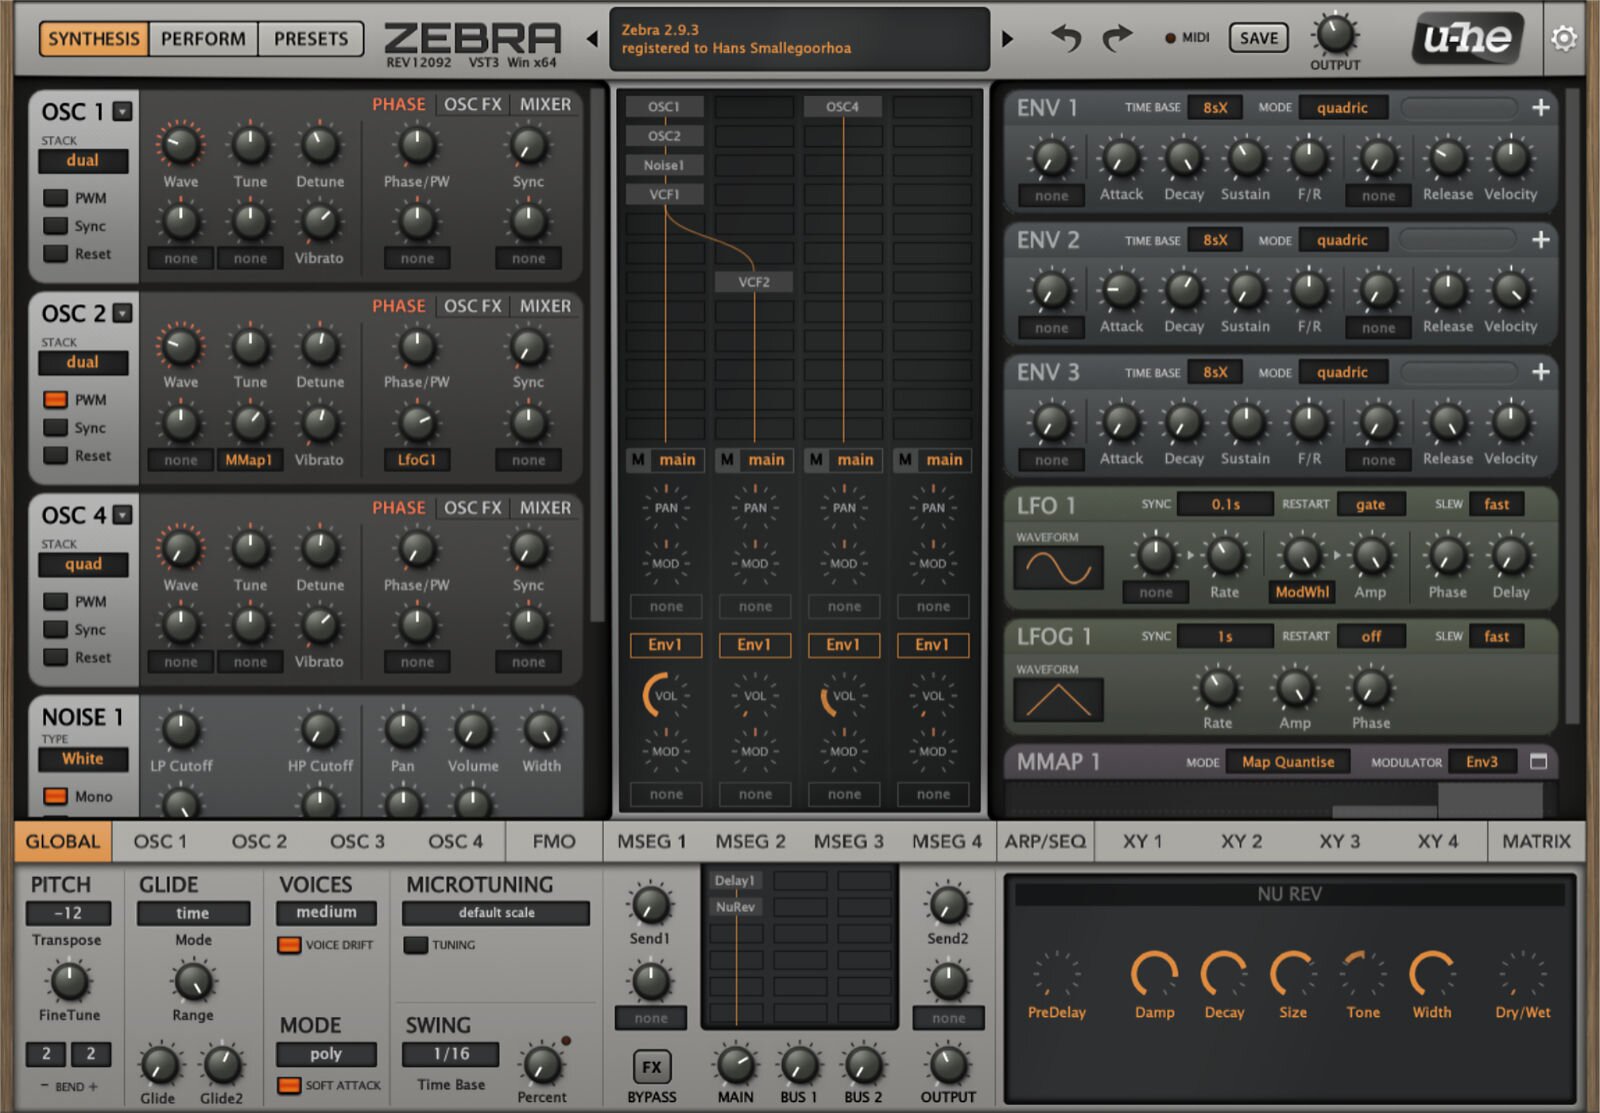Click the FX bypass icon
1600x1113 pixels.
(x=652, y=1067)
